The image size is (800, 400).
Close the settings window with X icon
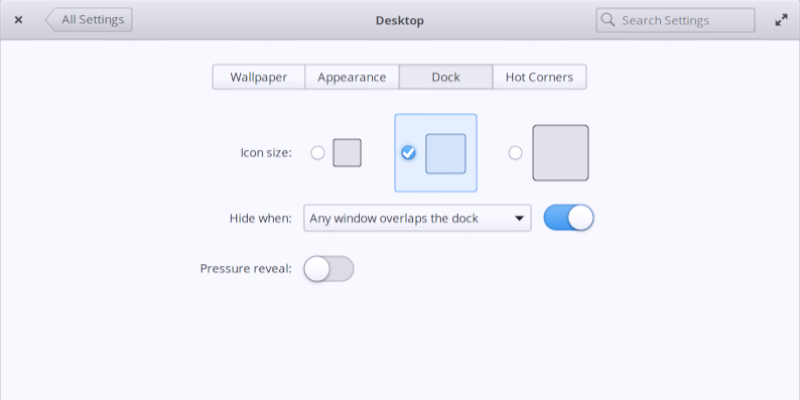[x=18, y=20]
